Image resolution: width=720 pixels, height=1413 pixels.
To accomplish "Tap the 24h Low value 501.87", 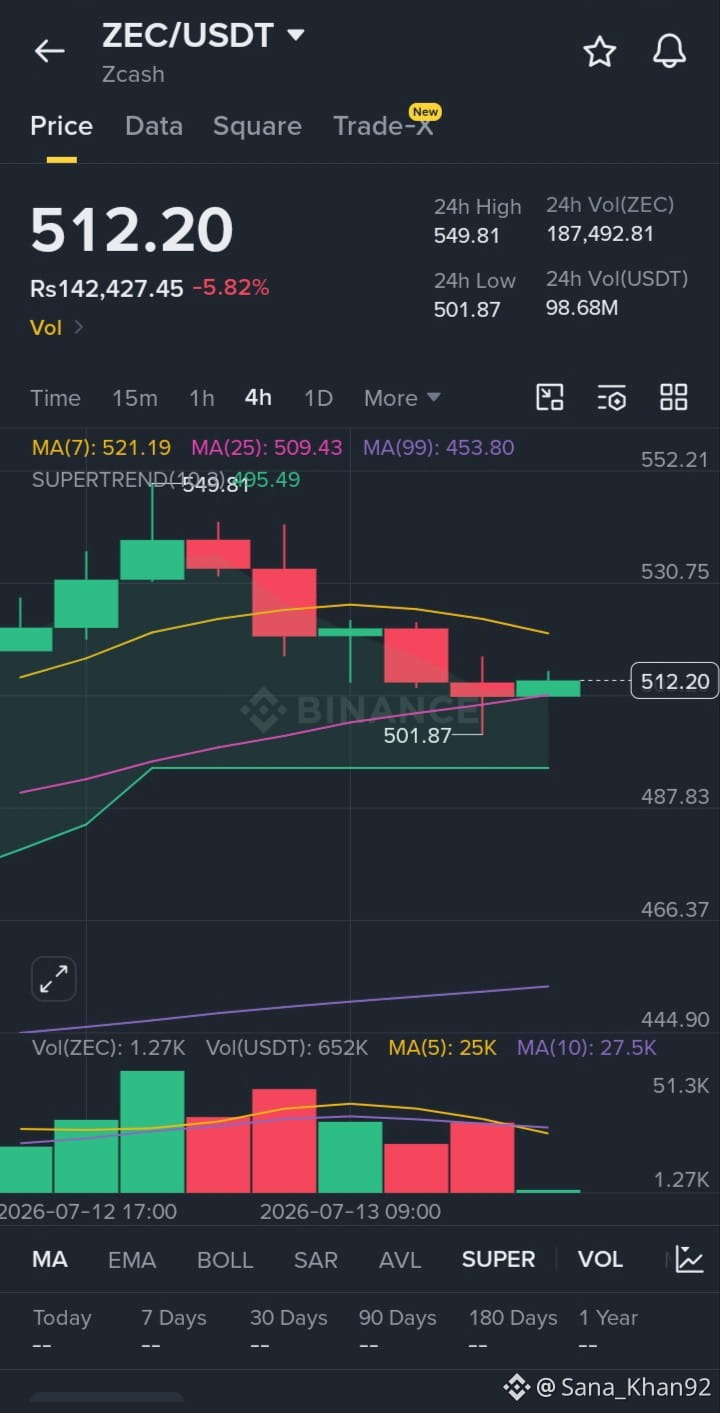I will pos(467,310).
